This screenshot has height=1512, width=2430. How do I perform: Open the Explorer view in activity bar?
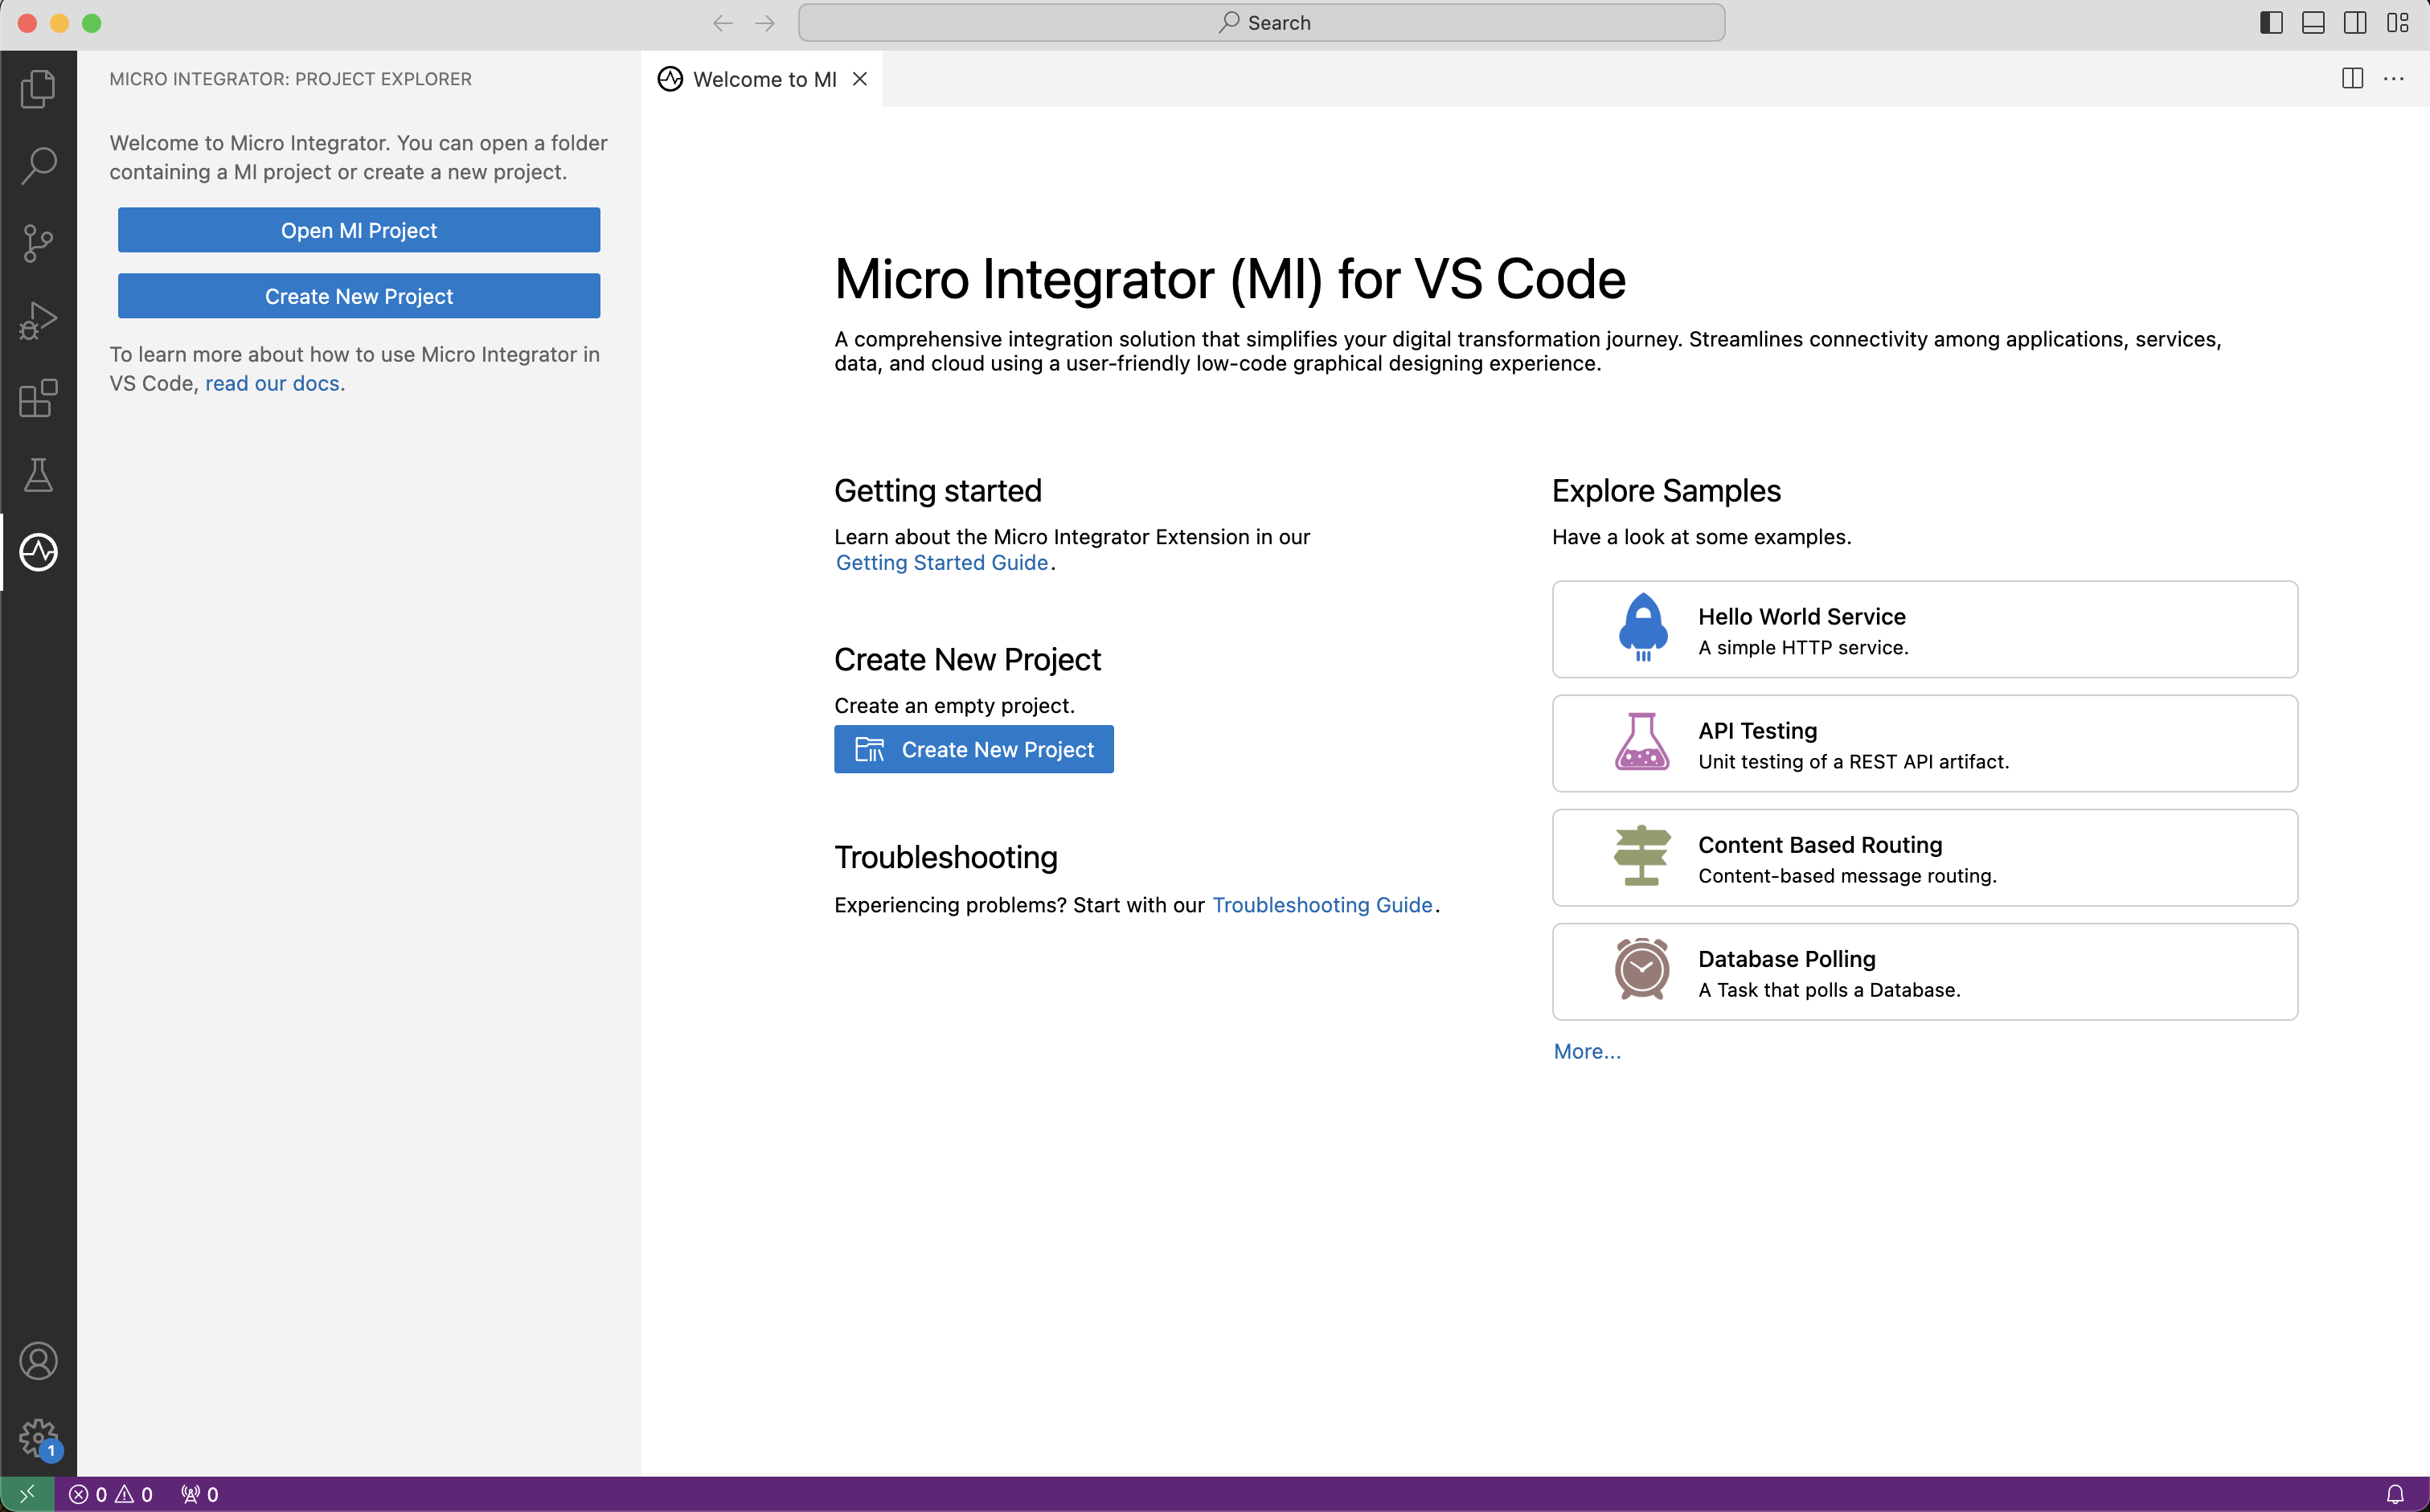coord(38,89)
